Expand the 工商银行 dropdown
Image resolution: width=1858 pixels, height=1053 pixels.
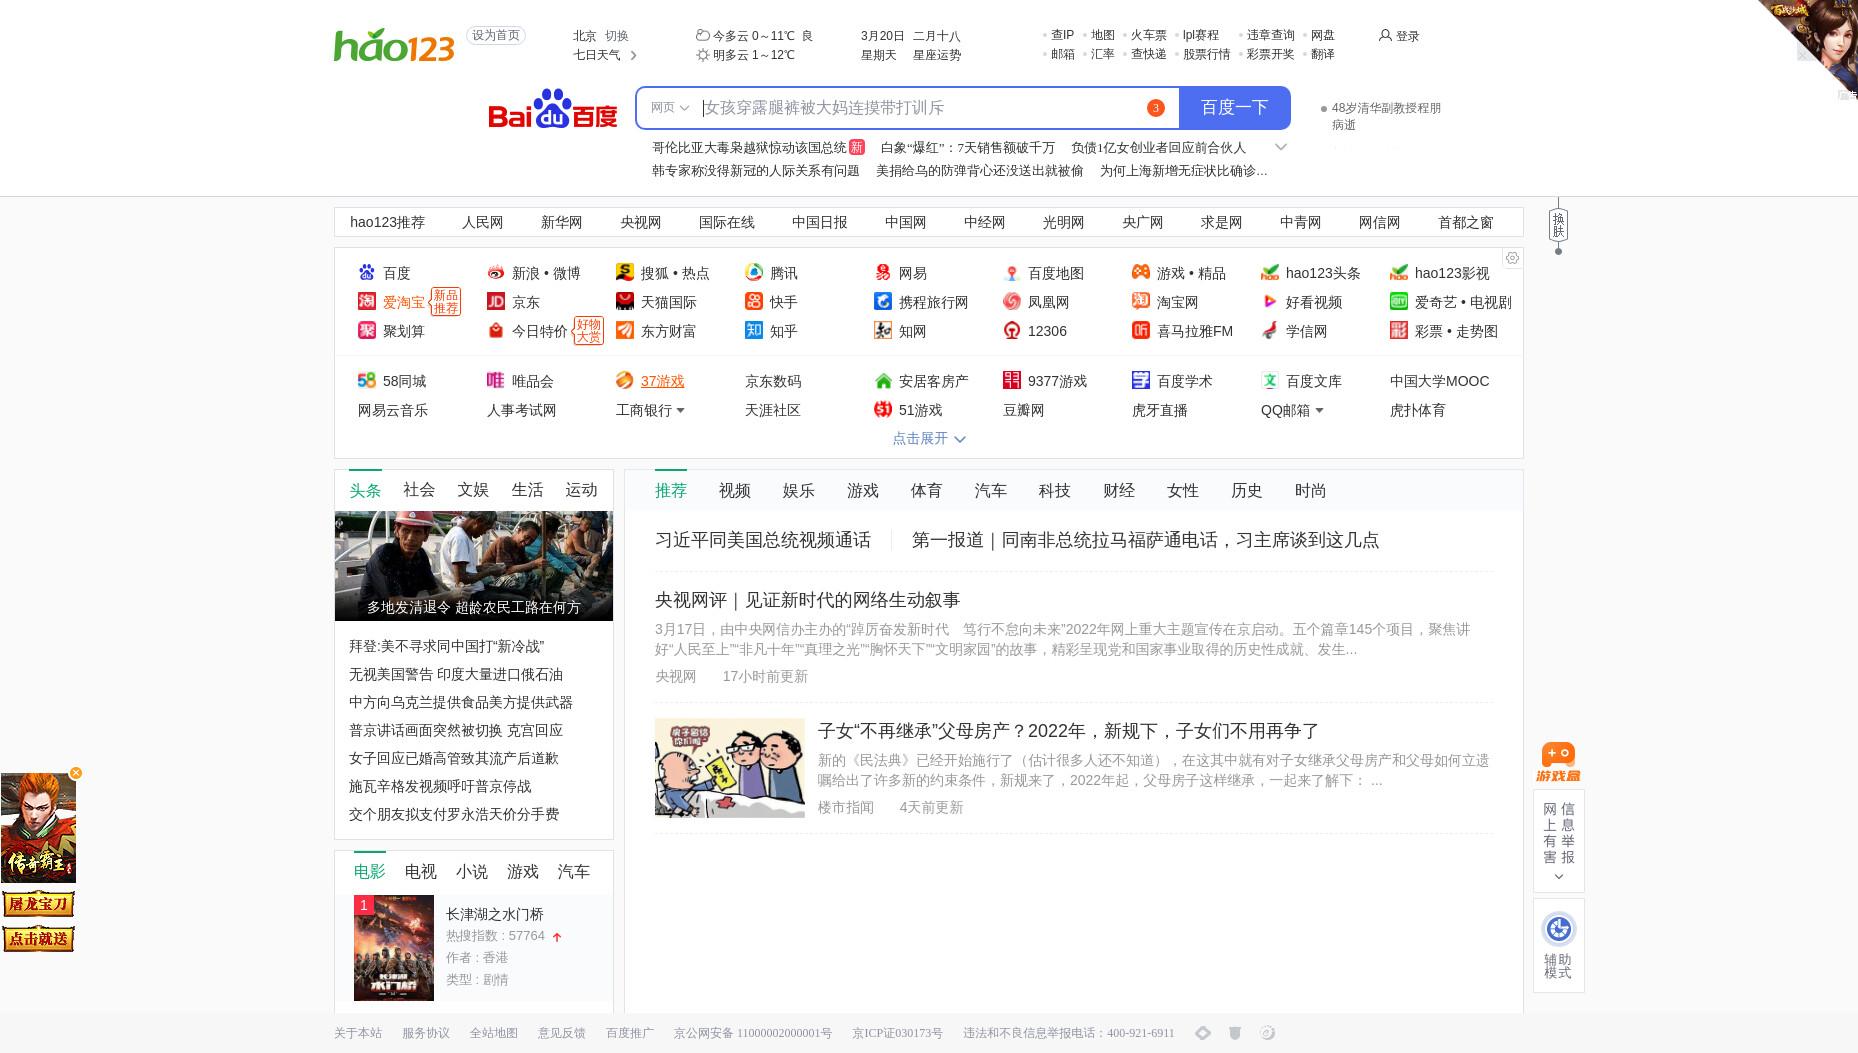coord(680,410)
